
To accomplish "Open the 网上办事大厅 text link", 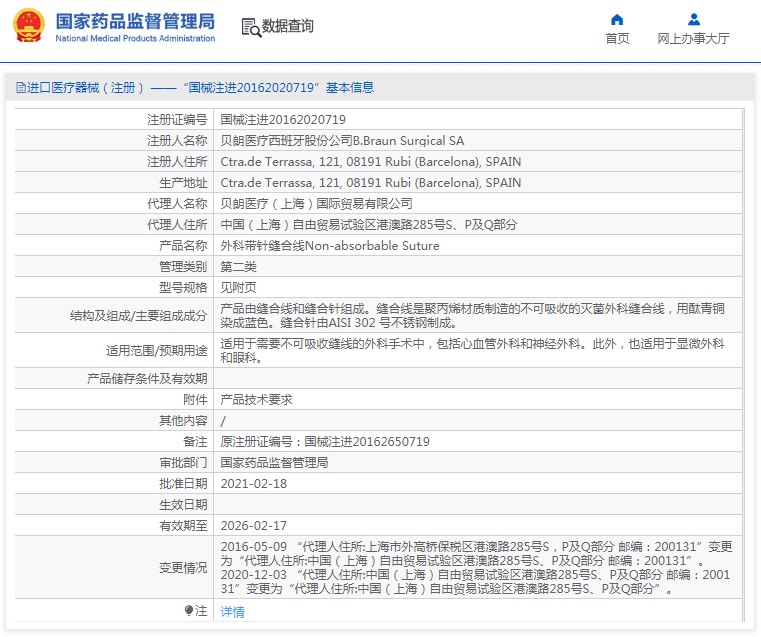I will [x=693, y=39].
